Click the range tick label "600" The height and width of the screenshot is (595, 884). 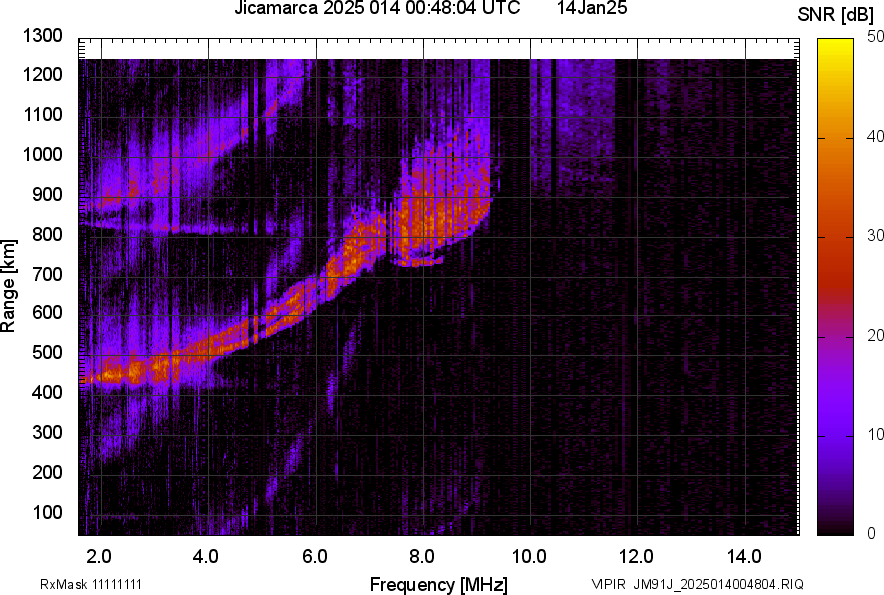(x=47, y=312)
